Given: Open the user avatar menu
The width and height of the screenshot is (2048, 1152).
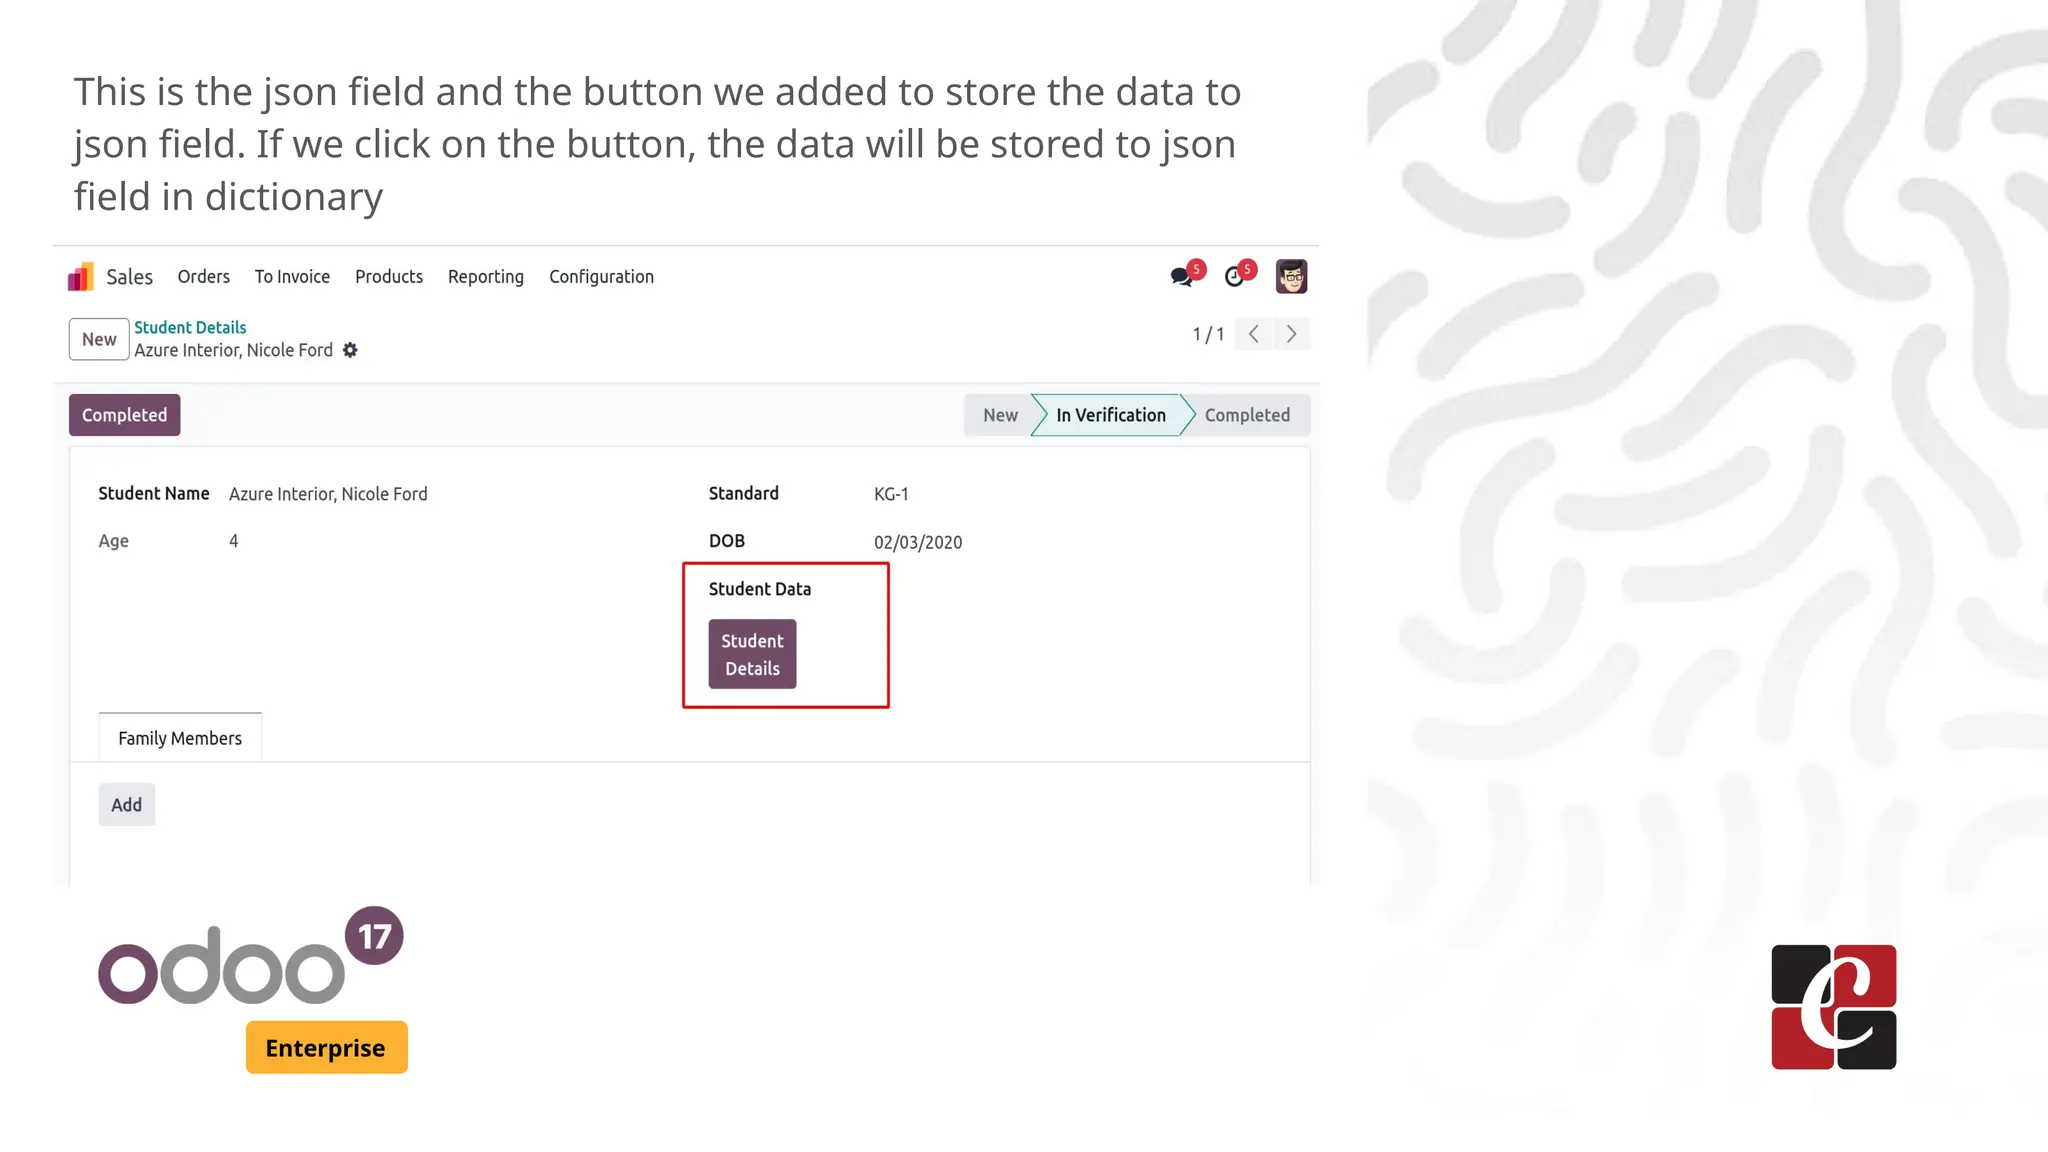Looking at the screenshot, I should coord(1291,277).
